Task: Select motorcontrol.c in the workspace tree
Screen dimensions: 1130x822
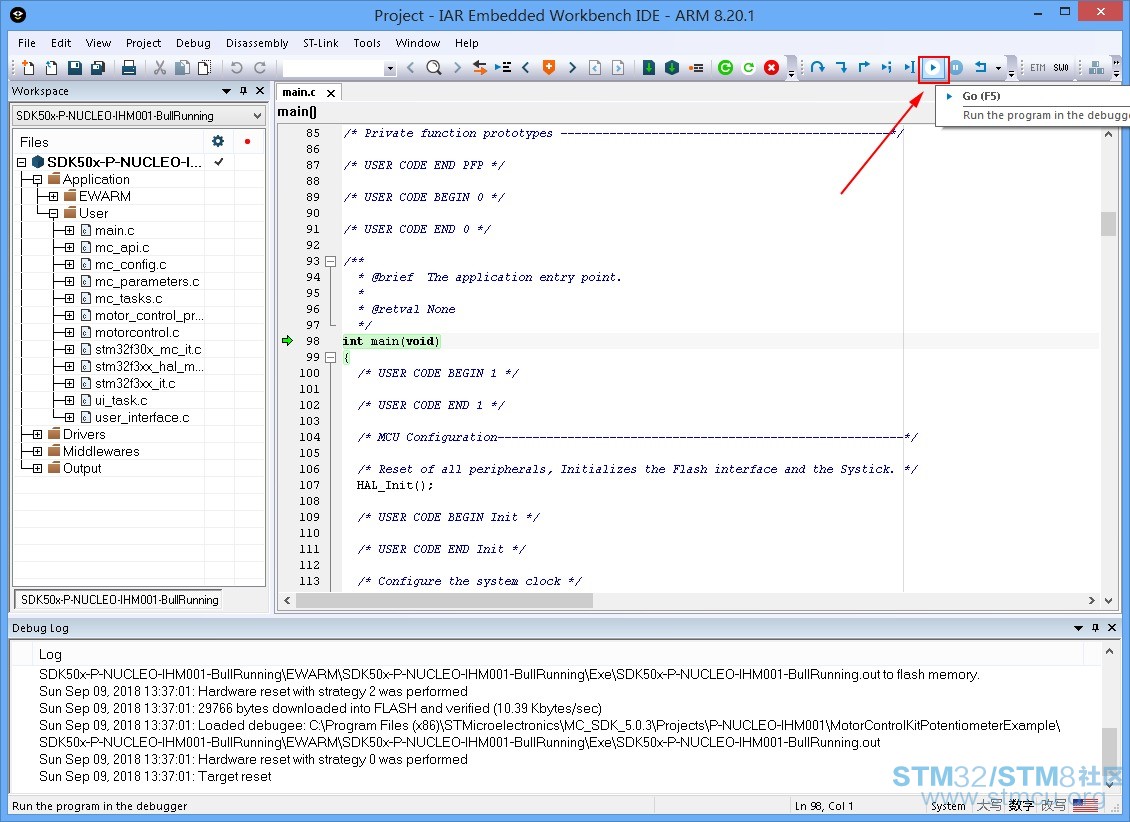Action: [137, 332]
